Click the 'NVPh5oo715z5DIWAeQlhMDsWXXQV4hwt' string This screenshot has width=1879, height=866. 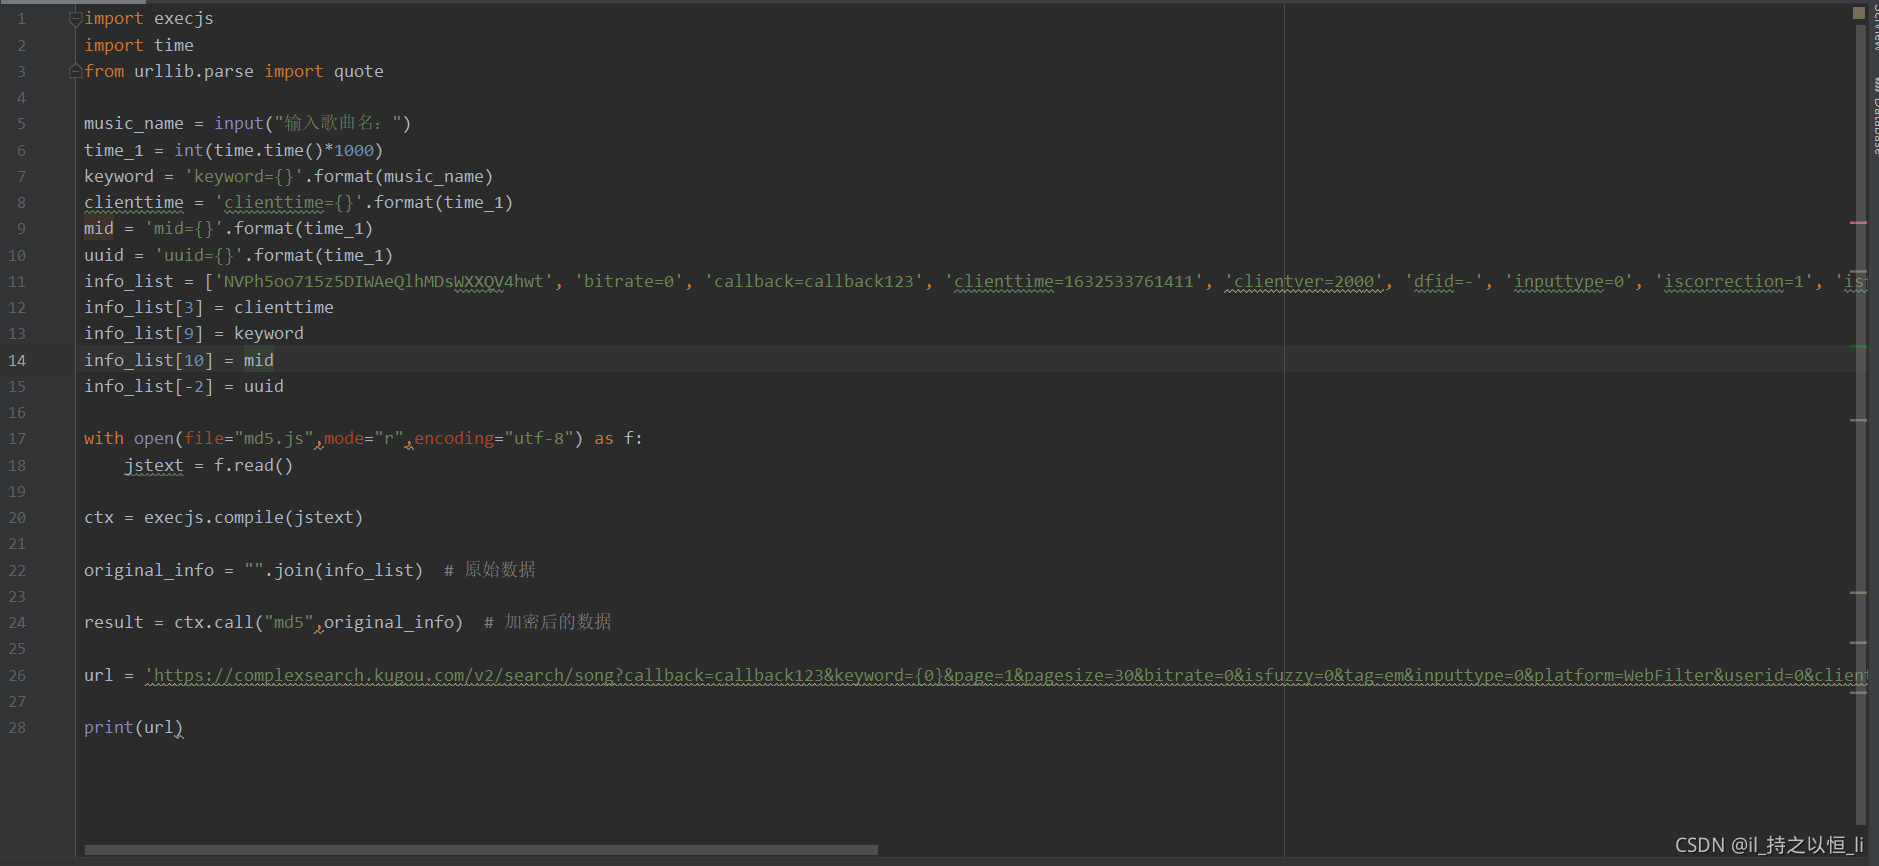(384, 281)
